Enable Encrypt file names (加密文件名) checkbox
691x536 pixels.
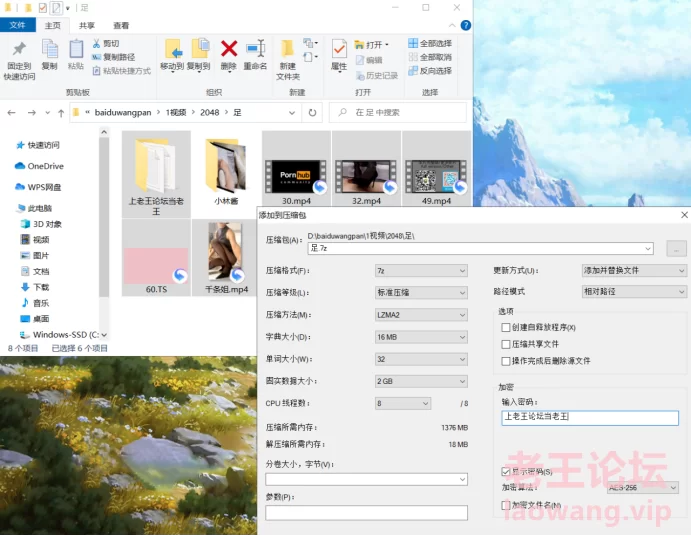coord(505,505)
